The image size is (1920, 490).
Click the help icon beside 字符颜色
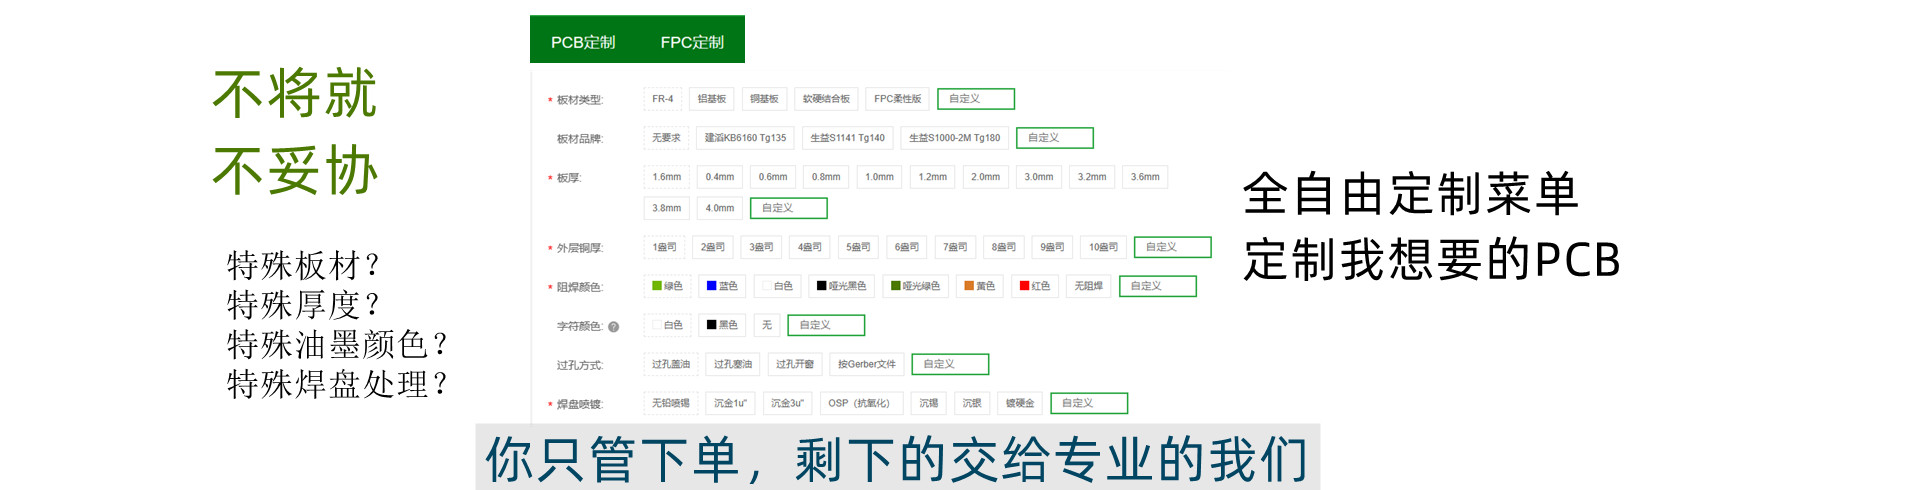tap(613, 326)
